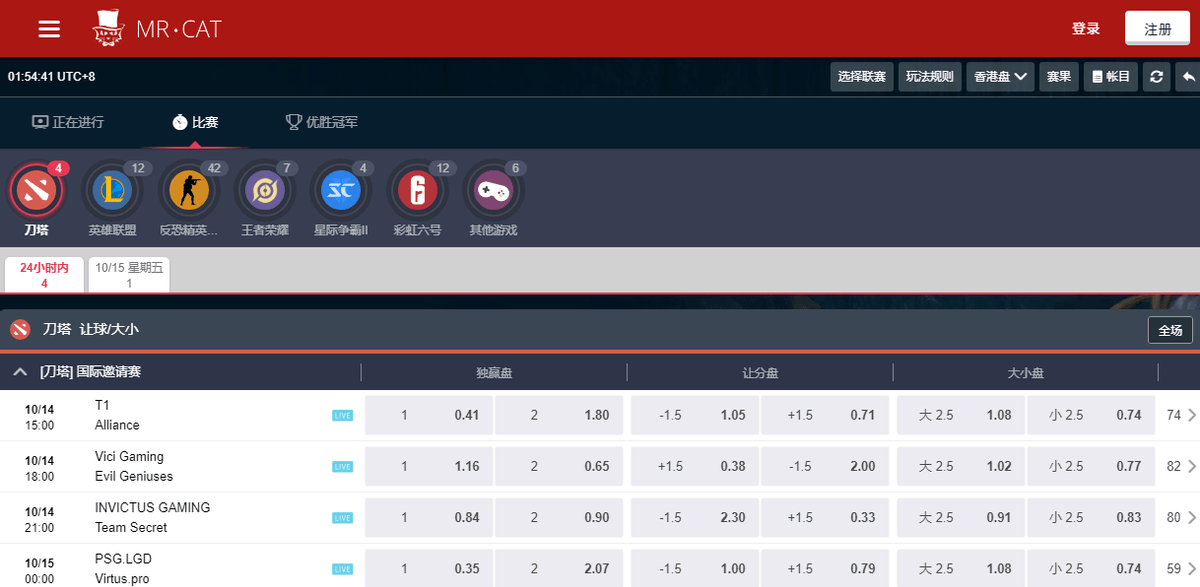The height and width of the screenshot is (587, 1200).
Task: Click the back arrow icon button
Action: point(1188,77)
